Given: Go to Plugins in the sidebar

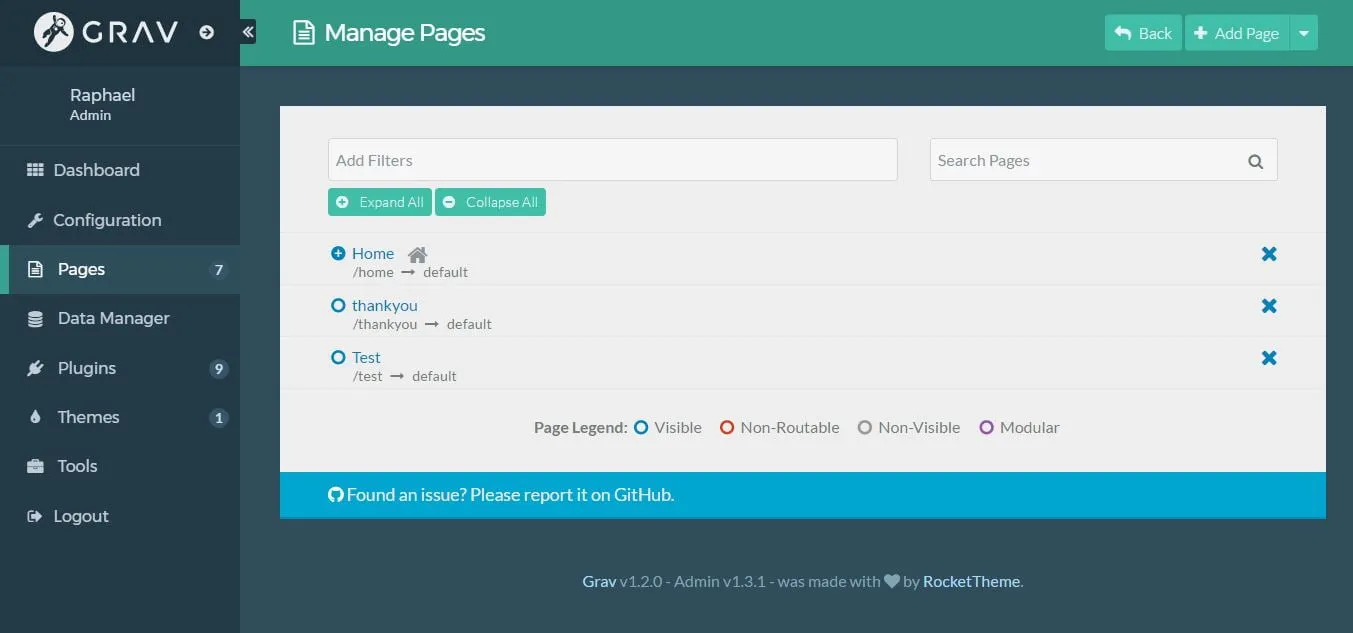Looking at the screenshot, I should 120,368.
